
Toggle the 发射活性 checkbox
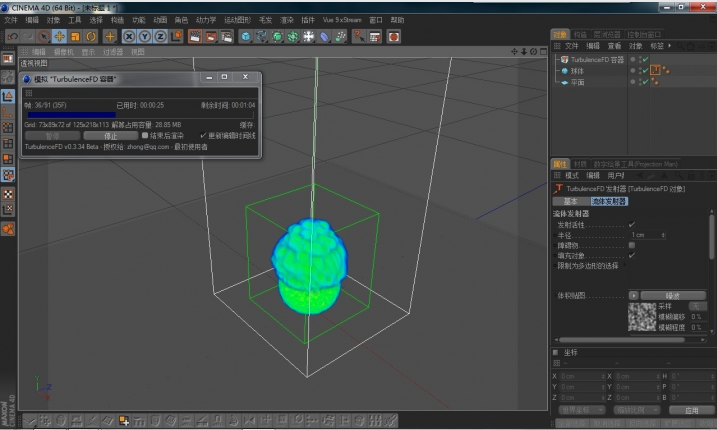631,225
